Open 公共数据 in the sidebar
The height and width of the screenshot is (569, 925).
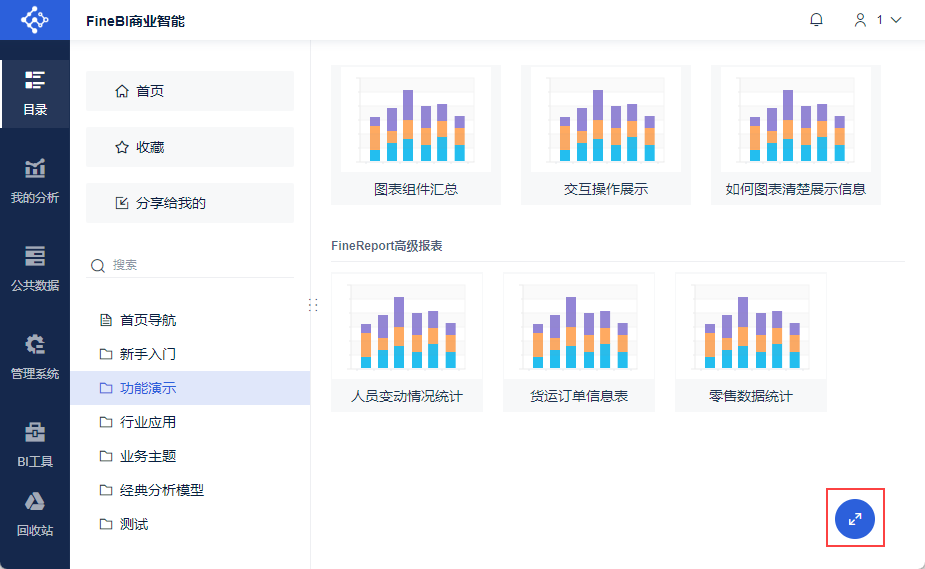(35, 269)
